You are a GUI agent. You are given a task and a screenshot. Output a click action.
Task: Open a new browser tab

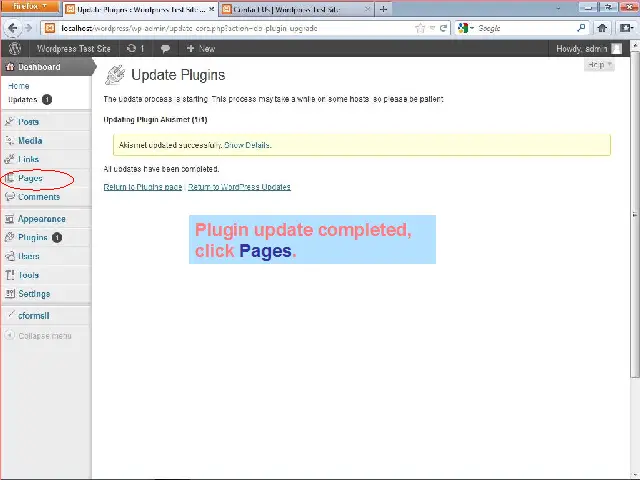click(x=383, y=9)
